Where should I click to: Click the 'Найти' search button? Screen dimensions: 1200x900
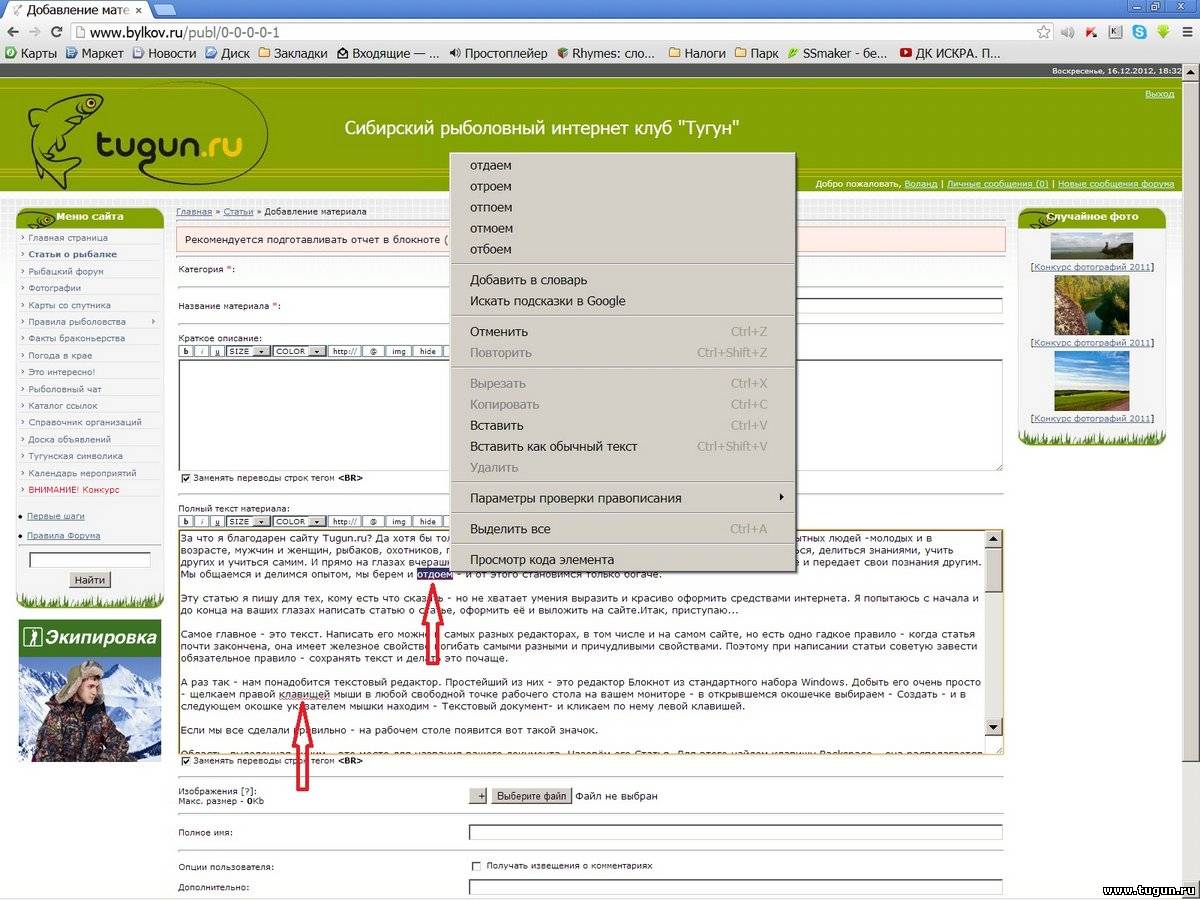coord(90,580)
